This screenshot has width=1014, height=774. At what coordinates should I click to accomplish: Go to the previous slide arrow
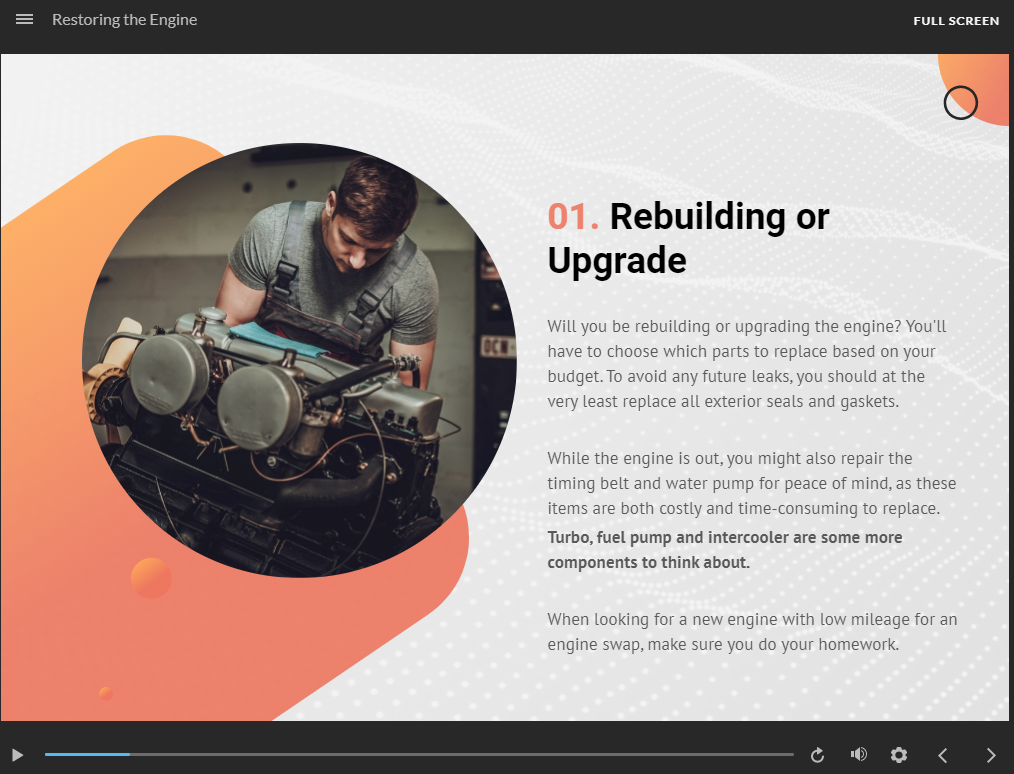pos(943,755)
